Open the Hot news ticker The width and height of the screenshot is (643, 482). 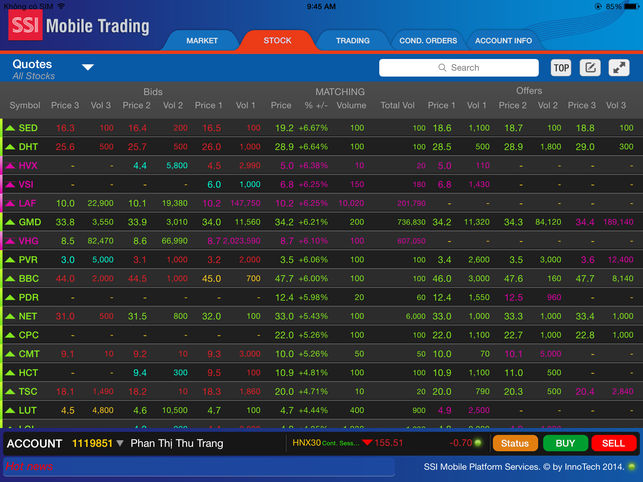pos(30,467)
